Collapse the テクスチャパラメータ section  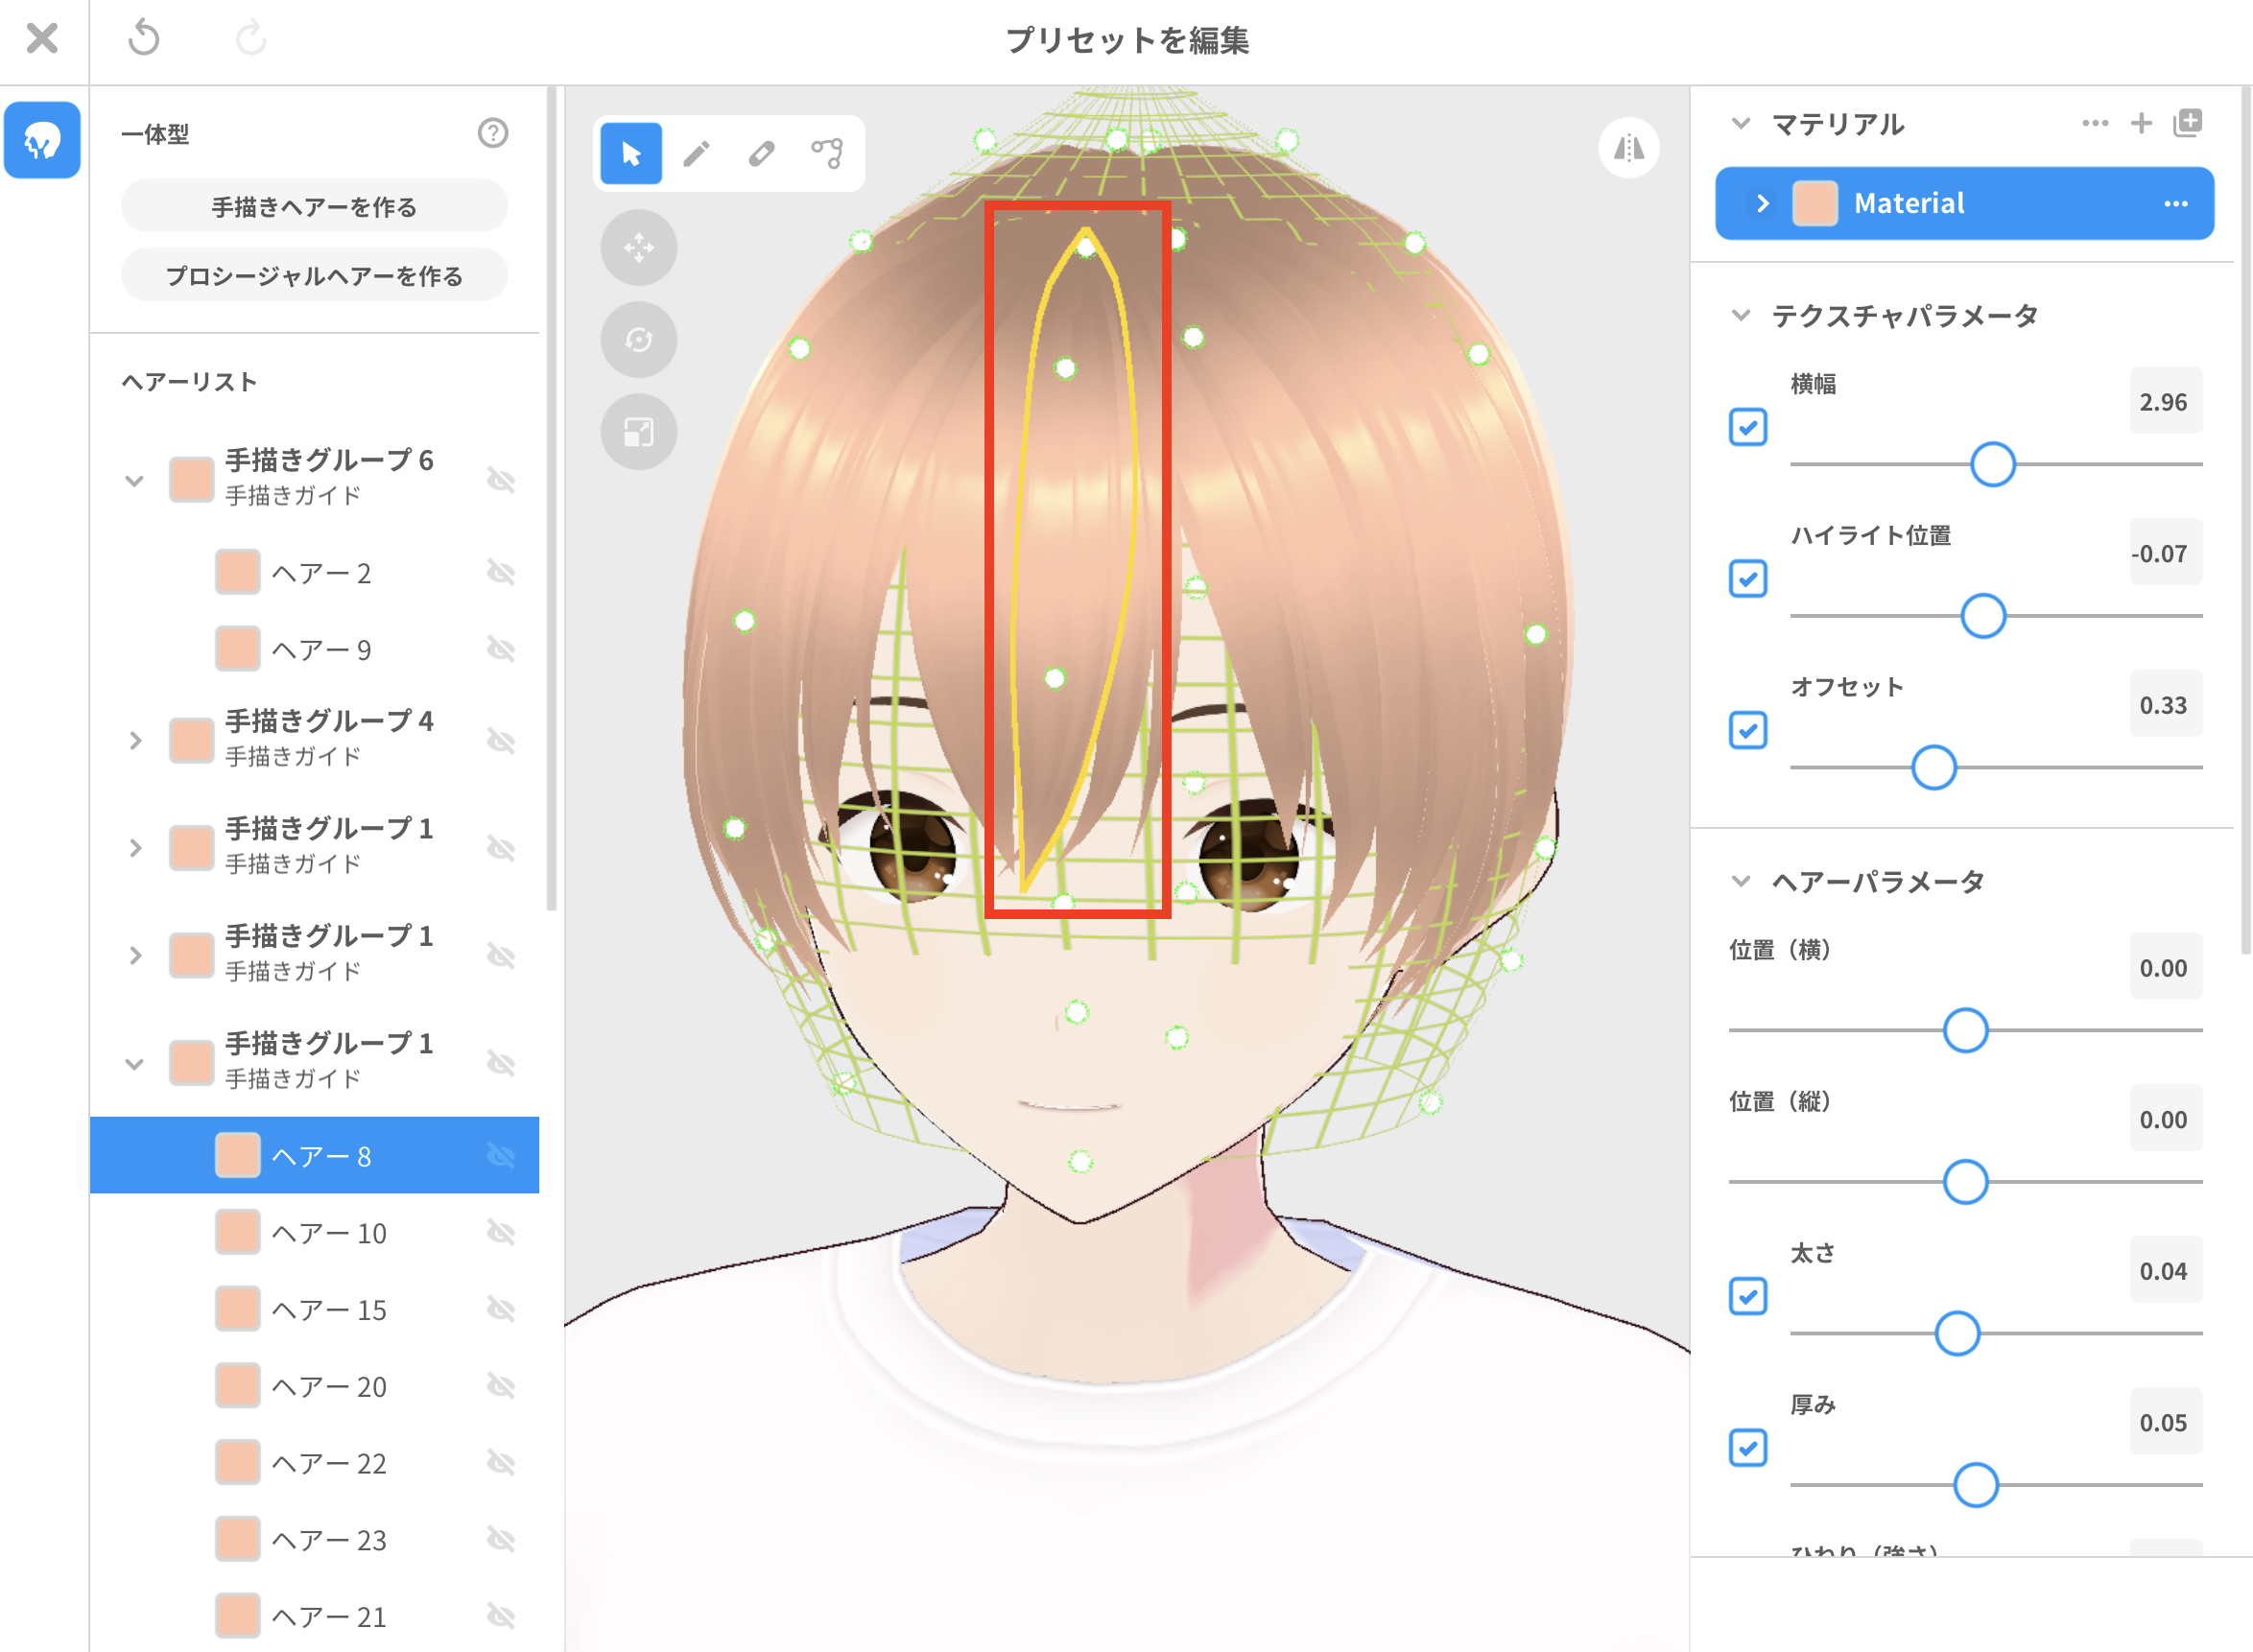tap(1741, 315)
